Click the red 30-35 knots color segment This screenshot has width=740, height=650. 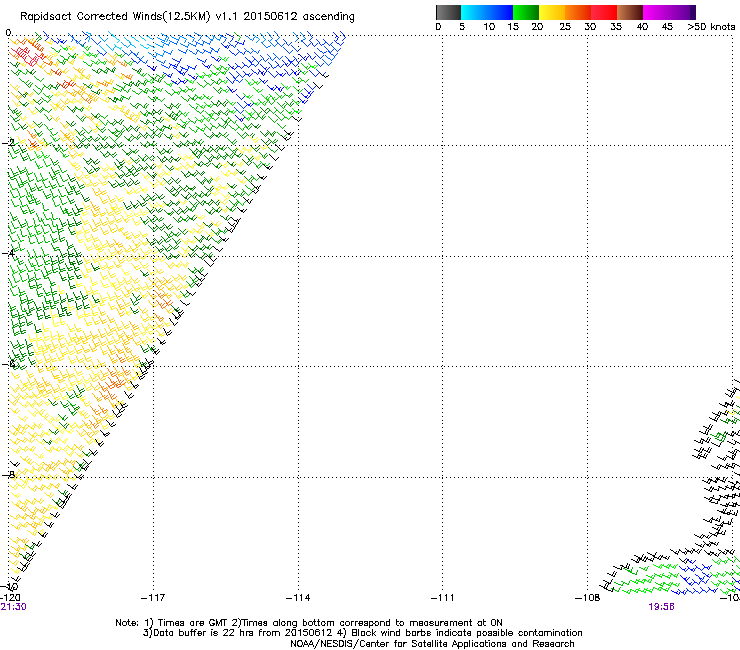click(x=604, y=12)
